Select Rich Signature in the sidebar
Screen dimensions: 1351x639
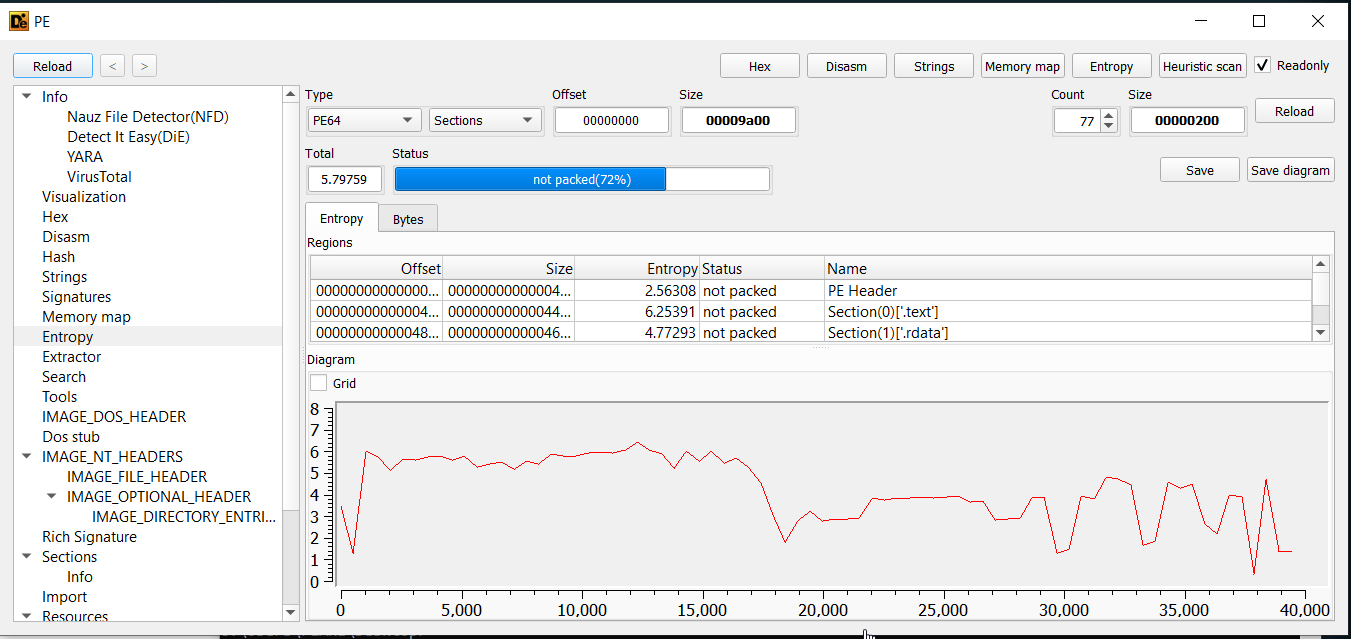click(89, 537)
